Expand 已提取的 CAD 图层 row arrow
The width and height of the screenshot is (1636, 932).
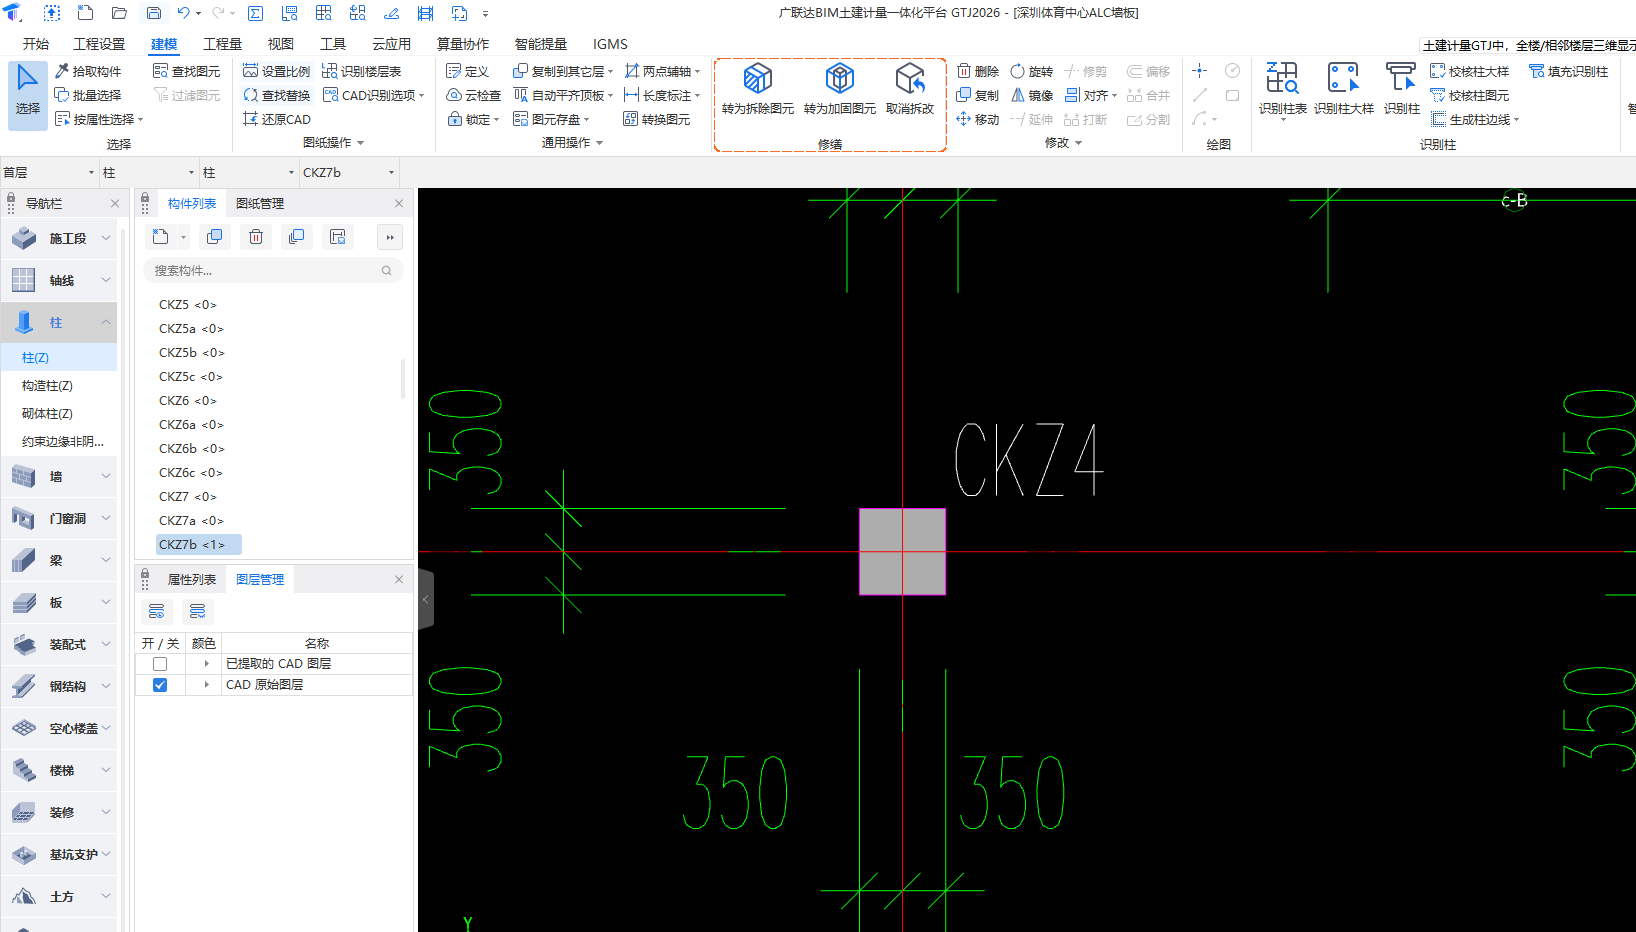(x=206, y=664)
